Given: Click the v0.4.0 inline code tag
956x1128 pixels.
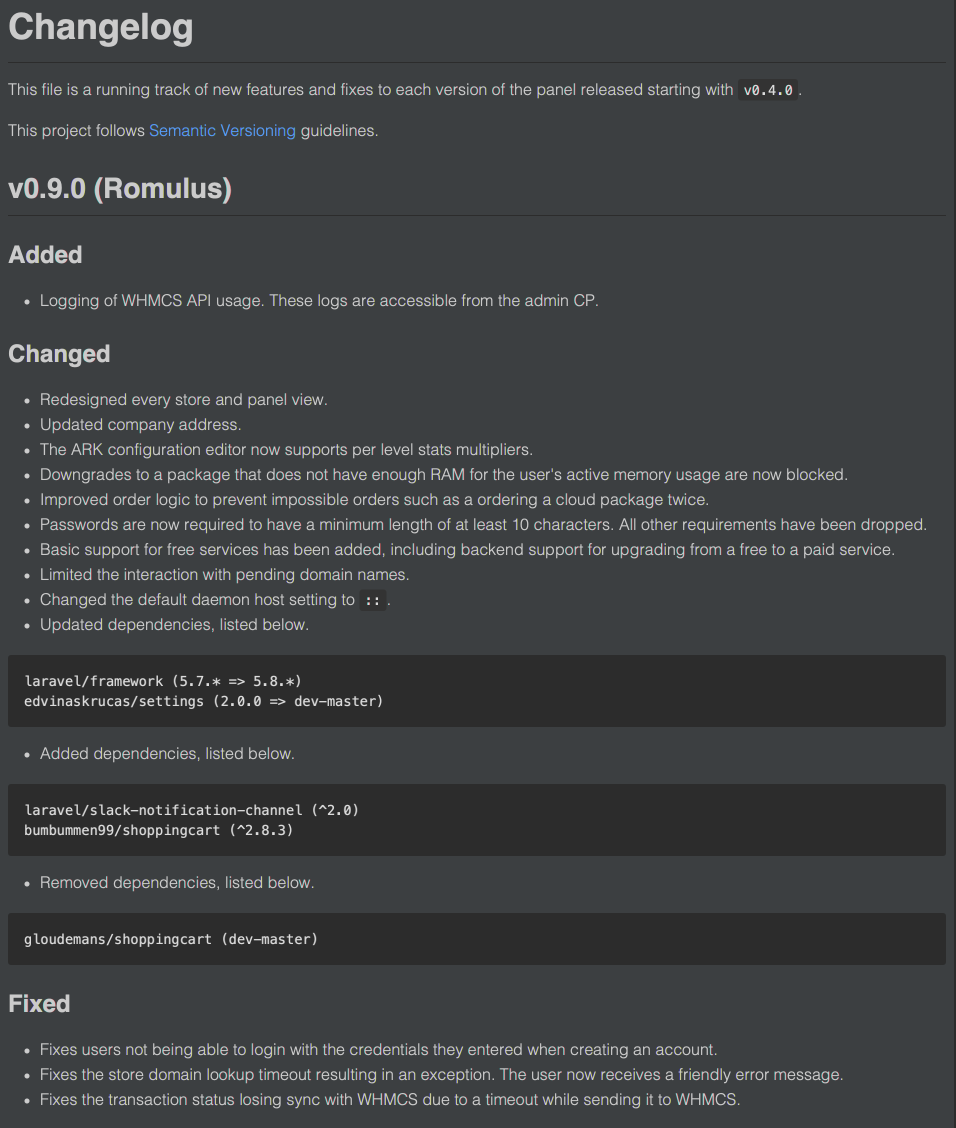Looking at the screenshot, I should click(x=768, y=90).
